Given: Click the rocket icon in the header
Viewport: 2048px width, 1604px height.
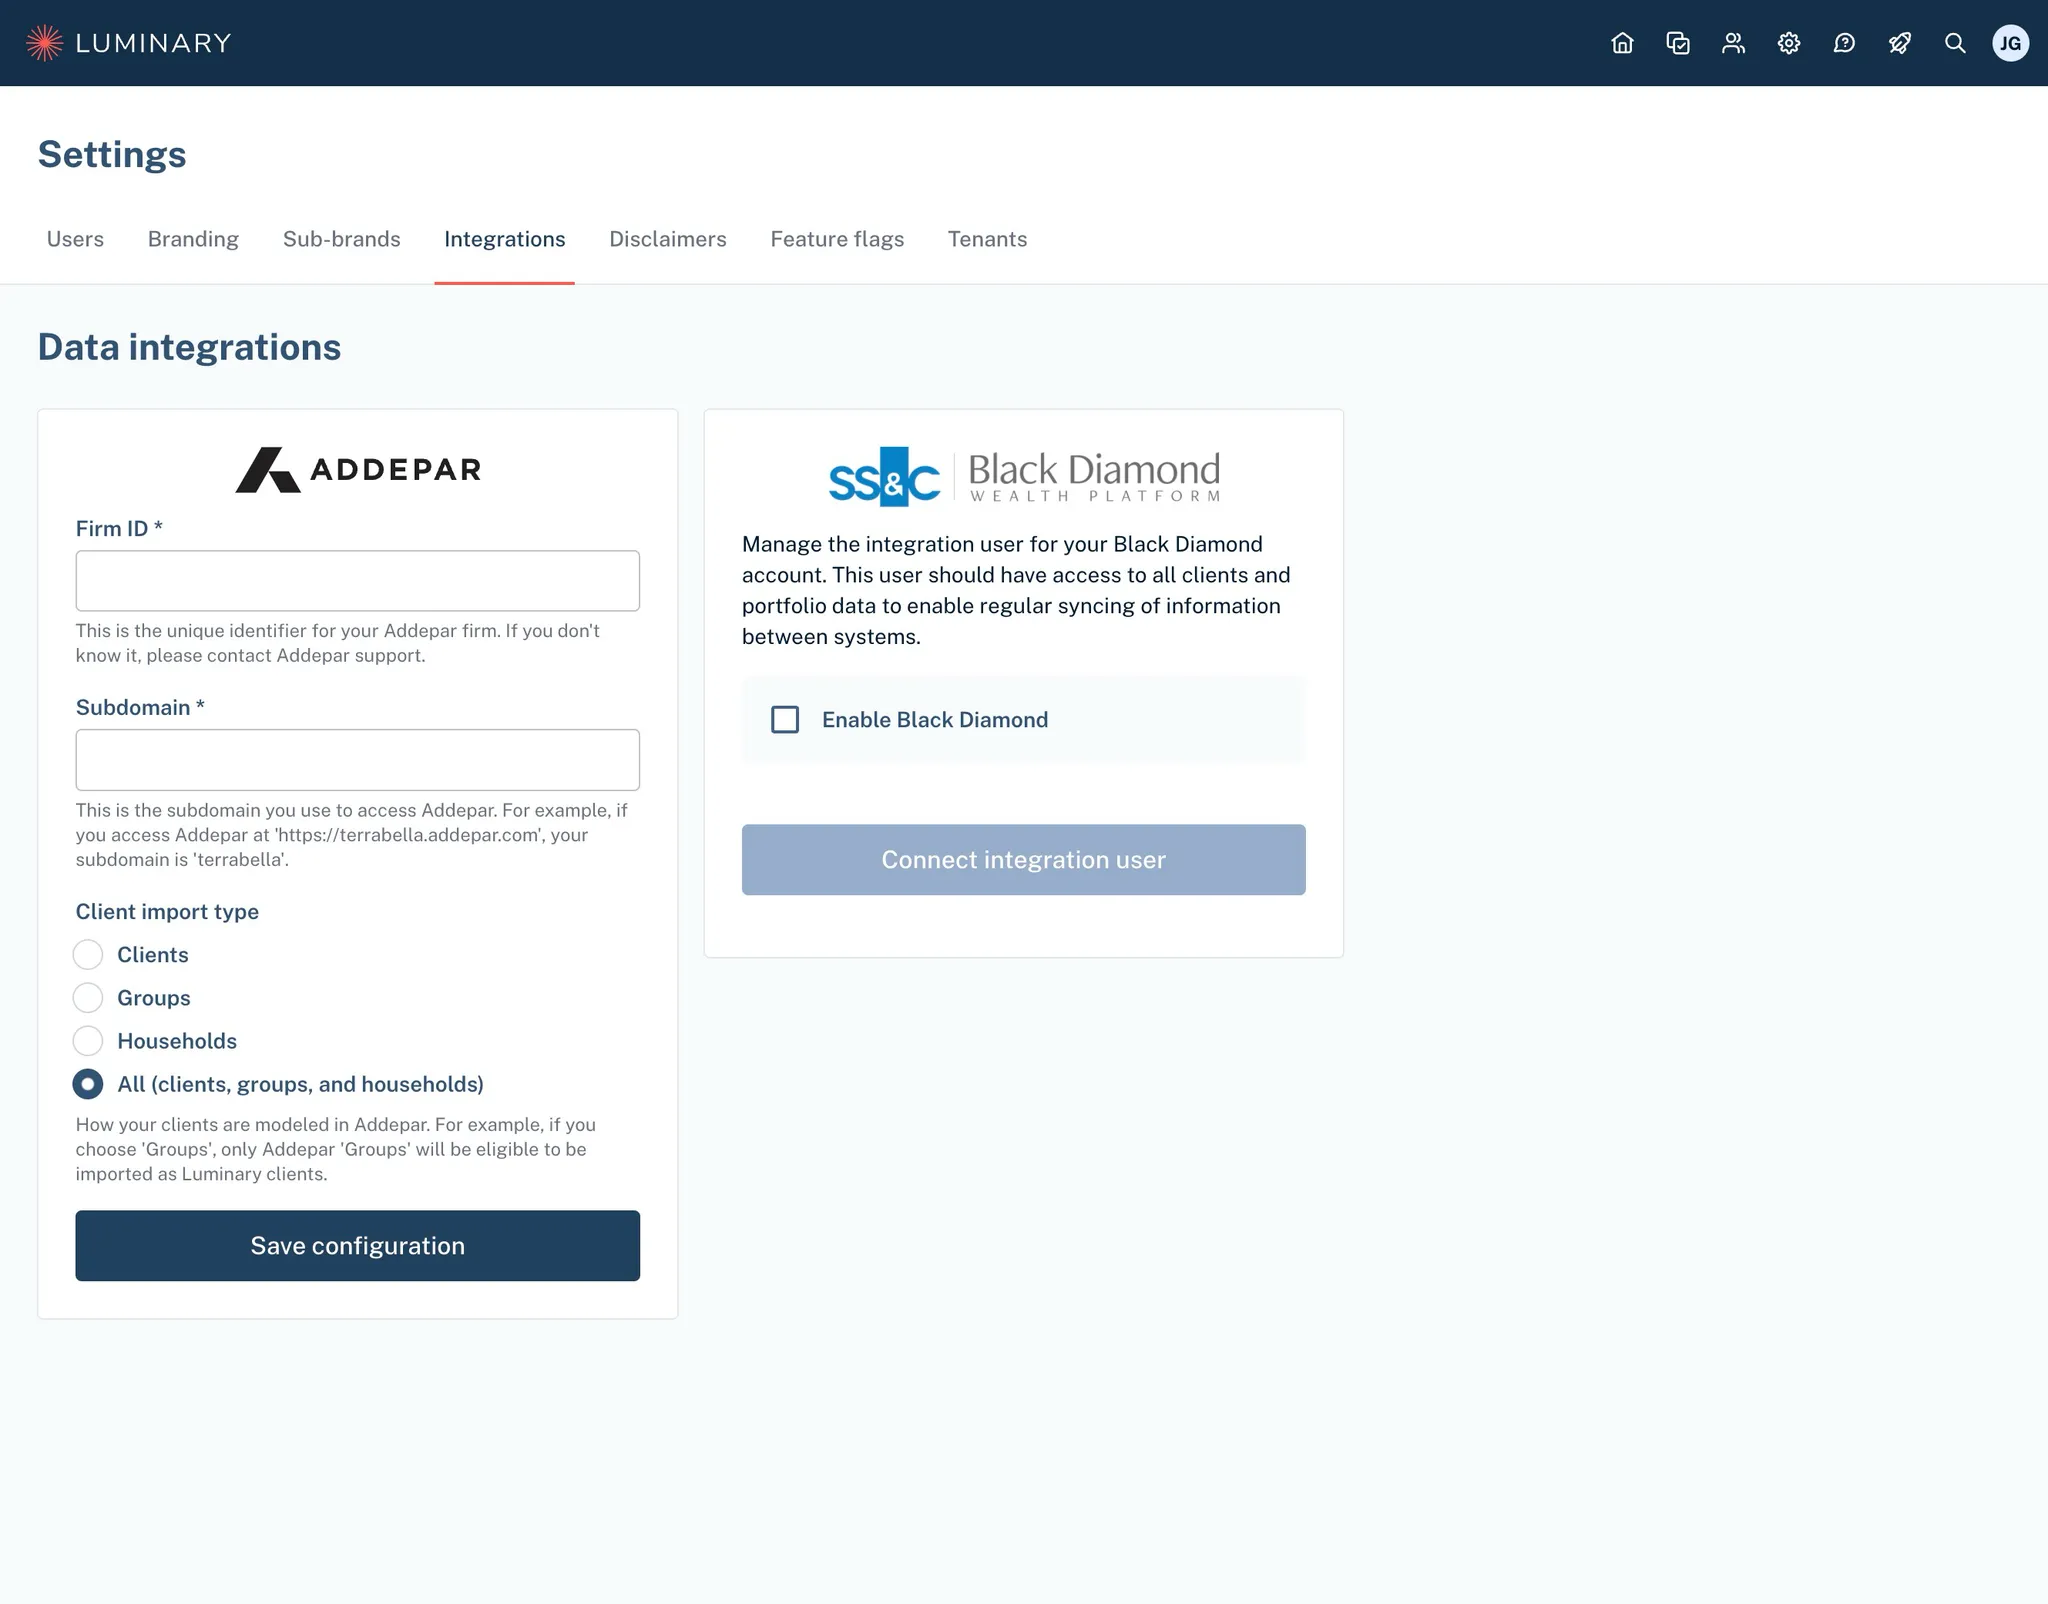Looking at the screenshot, I should coord(1900,43).
